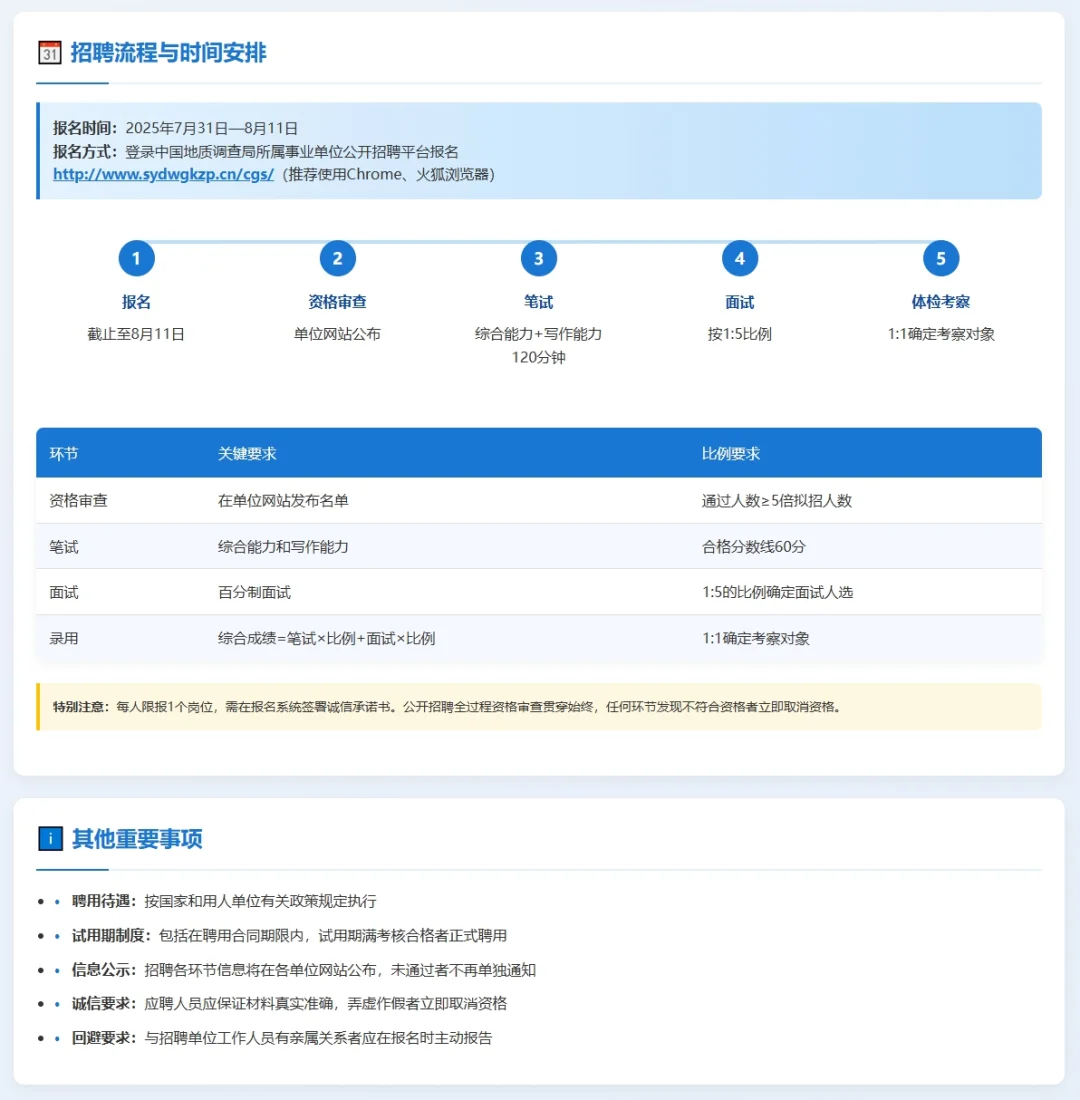Click the 体检考察 step label
Viewport: 1080px width, 1100px height.
click(941, 302)
